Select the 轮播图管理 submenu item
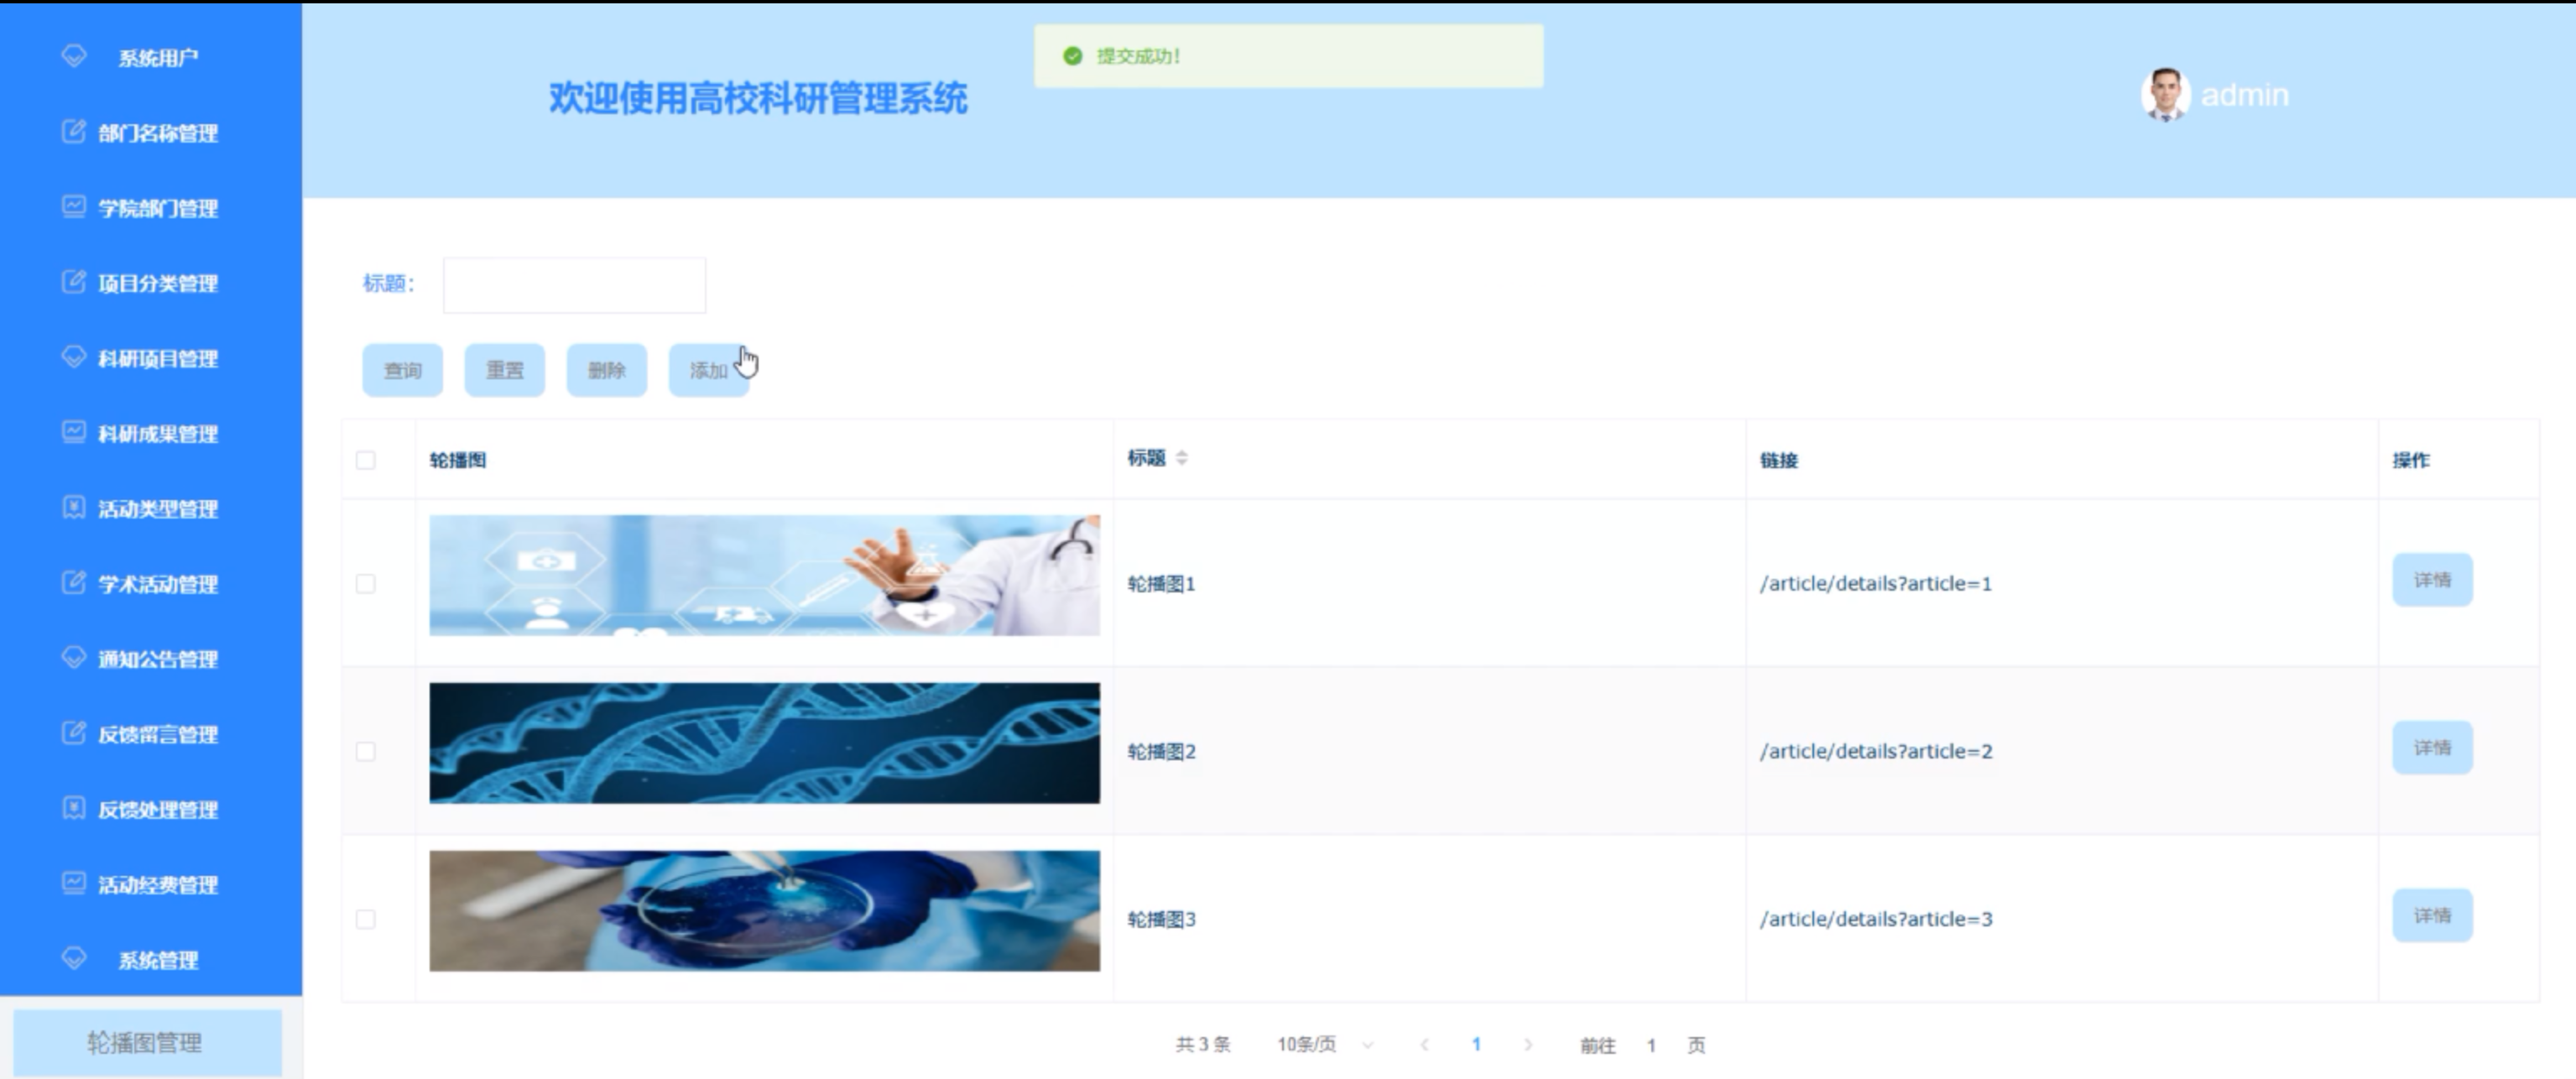 [146, 1042]
